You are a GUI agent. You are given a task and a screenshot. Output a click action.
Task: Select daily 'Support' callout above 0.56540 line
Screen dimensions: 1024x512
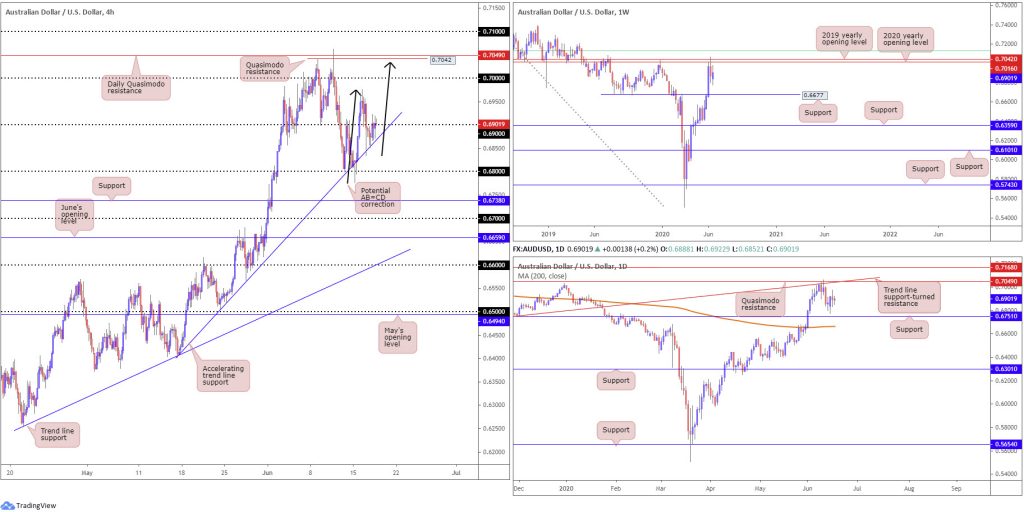point(616,430)
